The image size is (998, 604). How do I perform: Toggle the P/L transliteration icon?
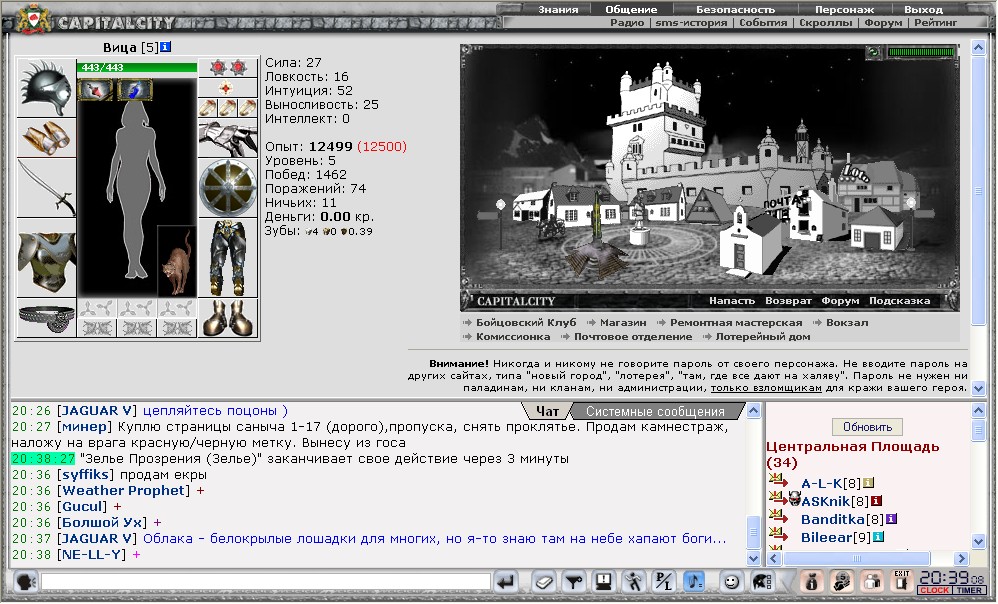click(x=664, y=582)
